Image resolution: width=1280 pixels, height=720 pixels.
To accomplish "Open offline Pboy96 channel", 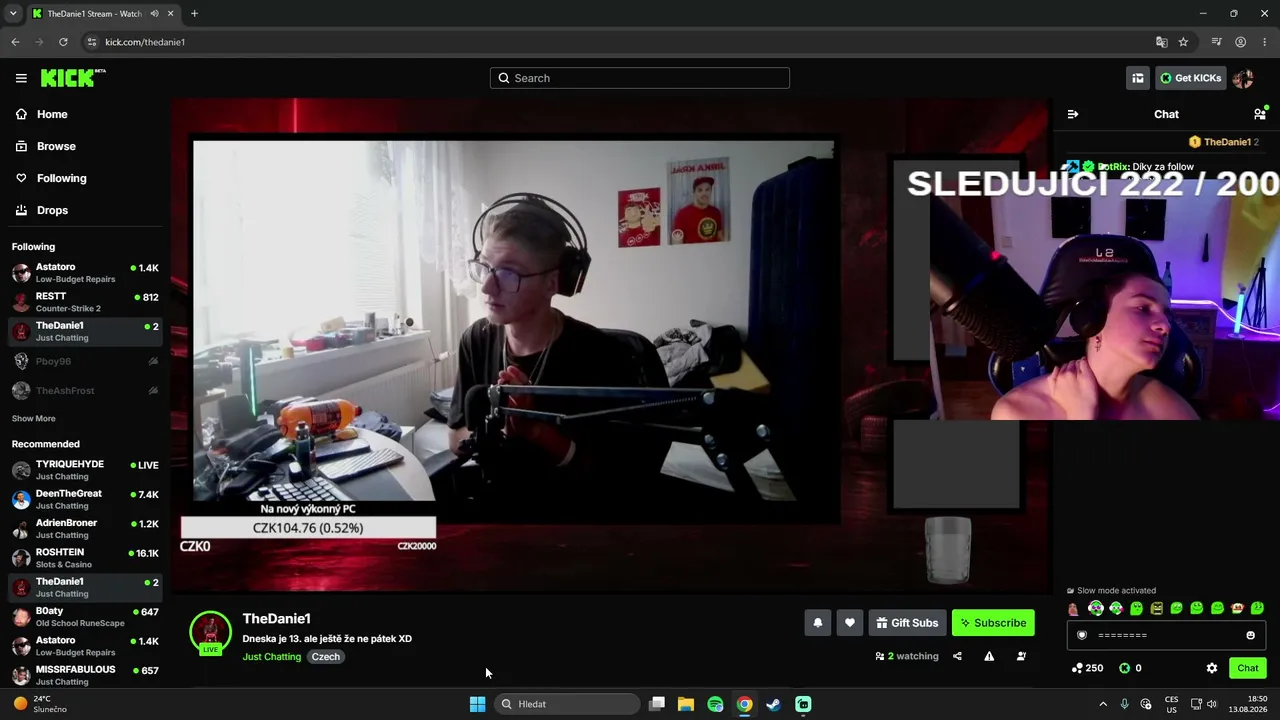I will click(x=84, y=361).
